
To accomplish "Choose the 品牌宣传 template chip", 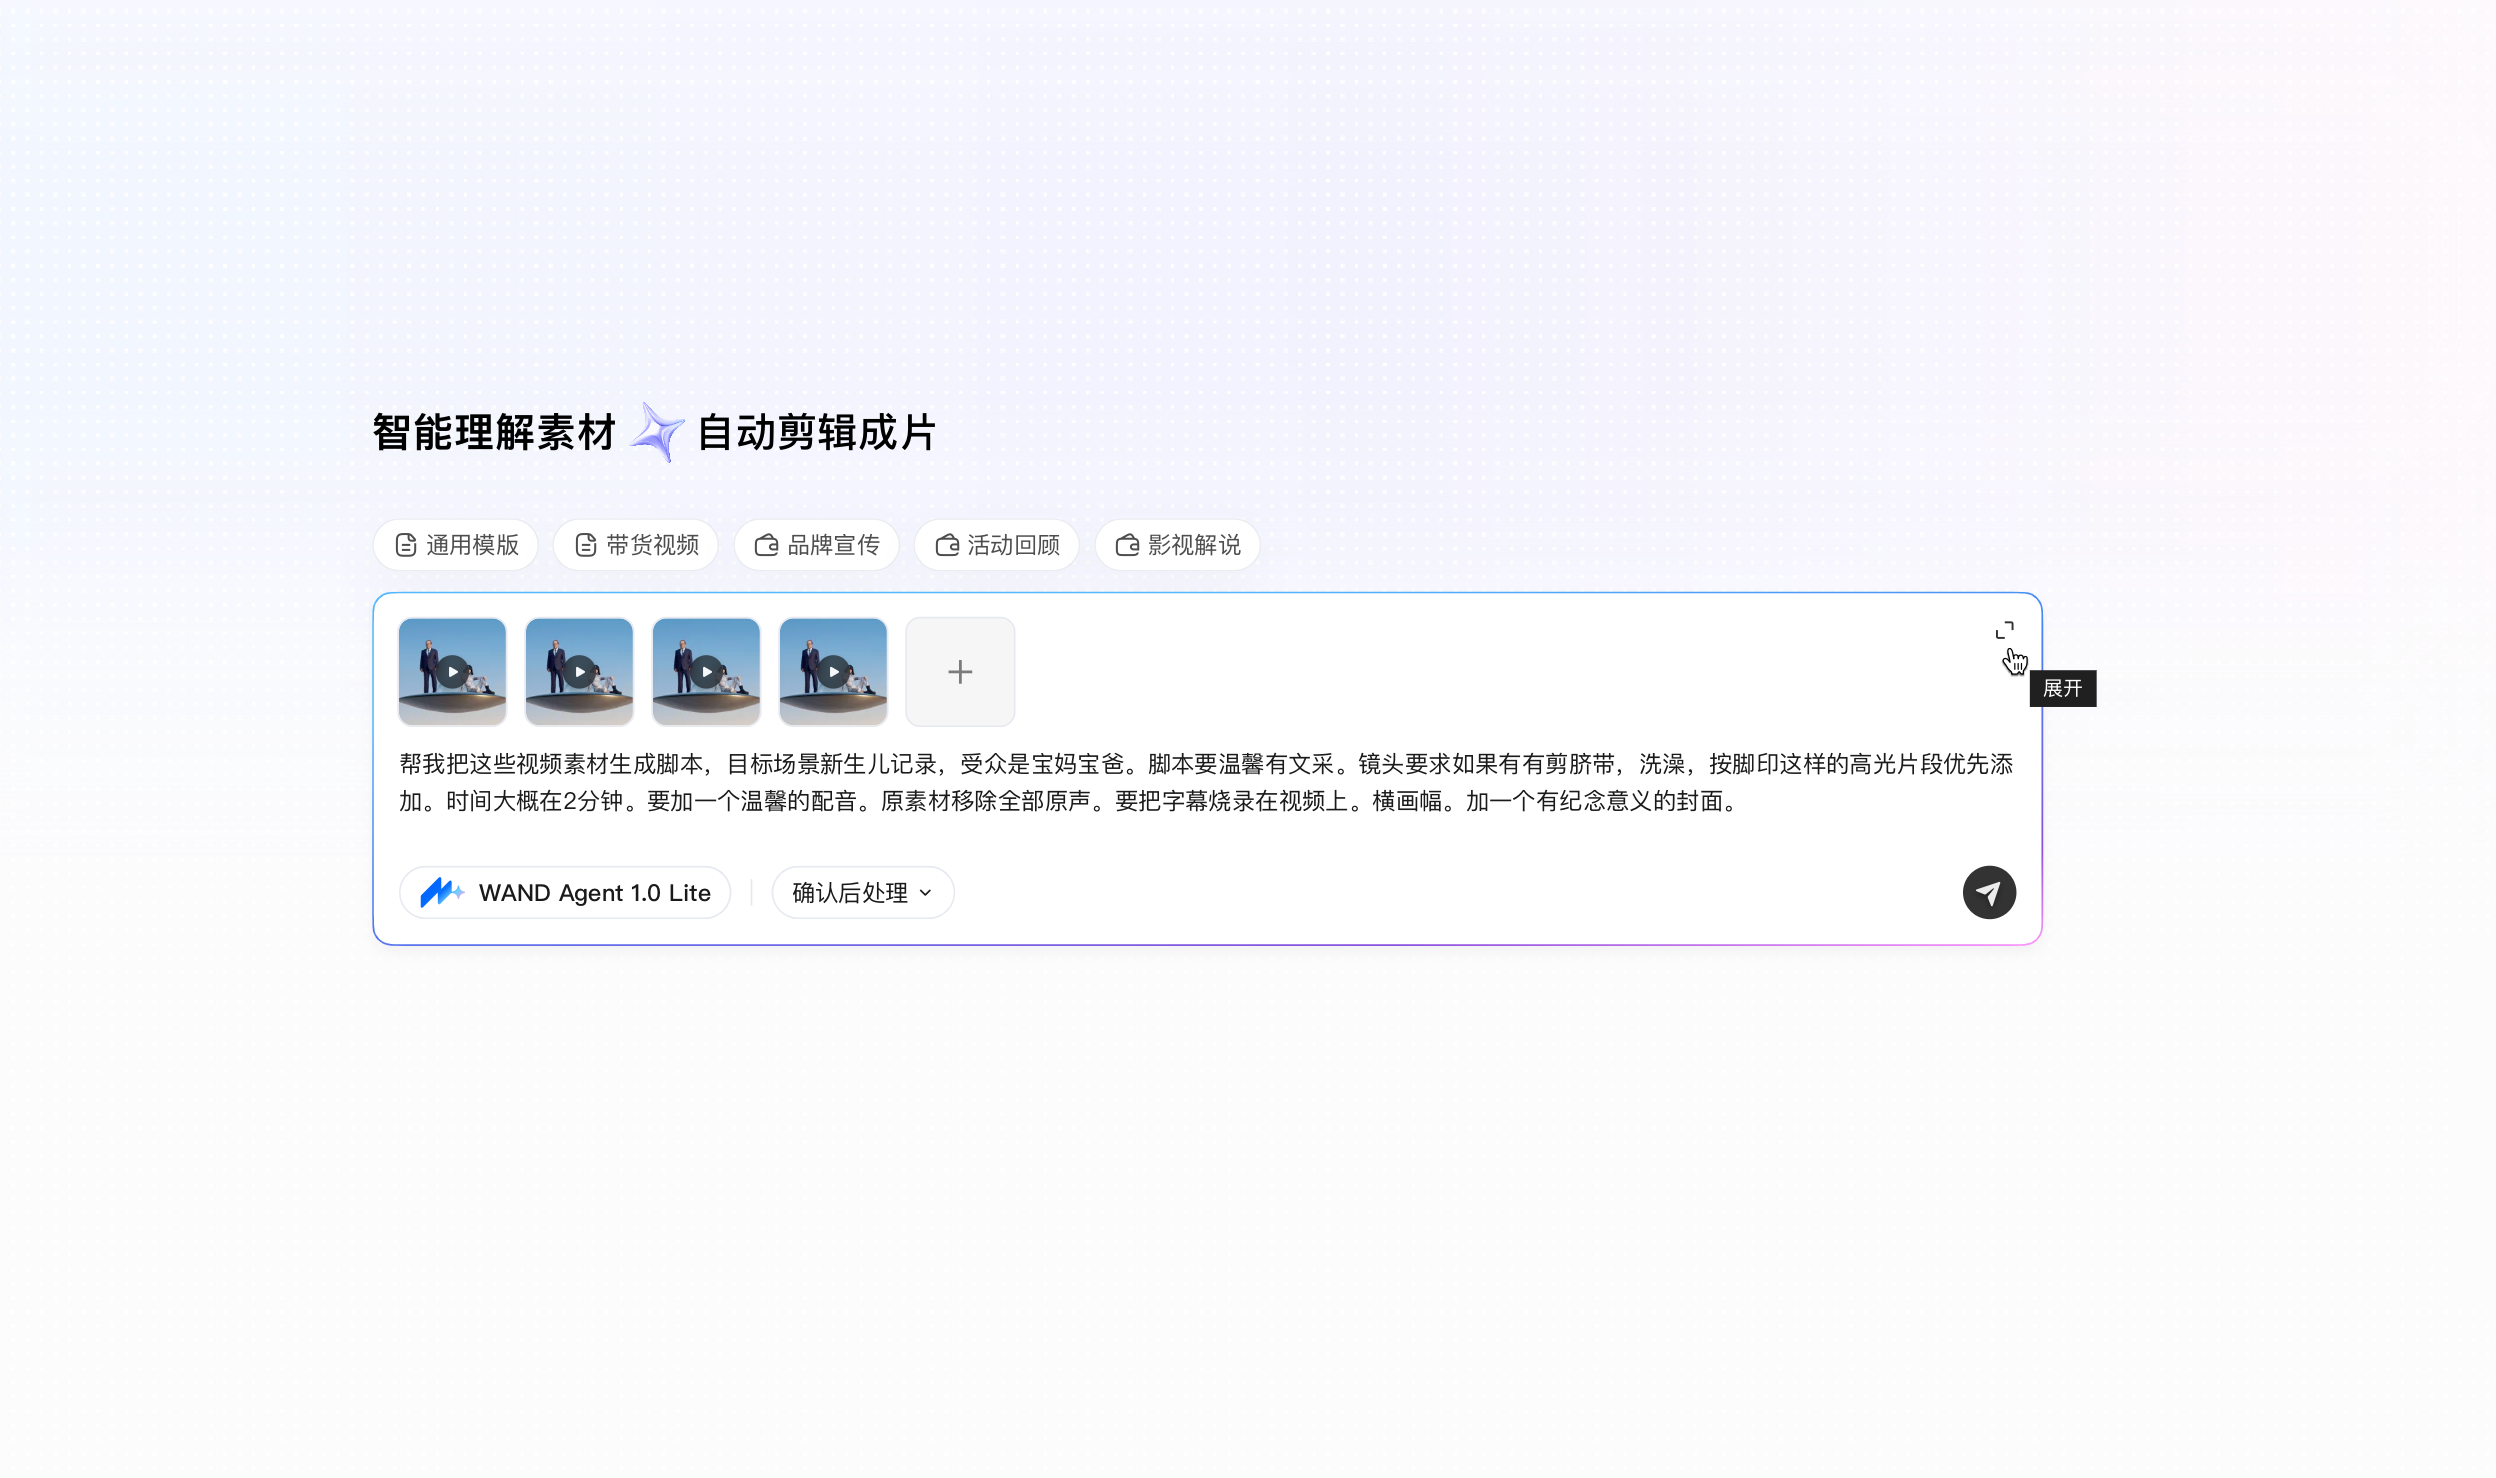I will pos(817,545).
